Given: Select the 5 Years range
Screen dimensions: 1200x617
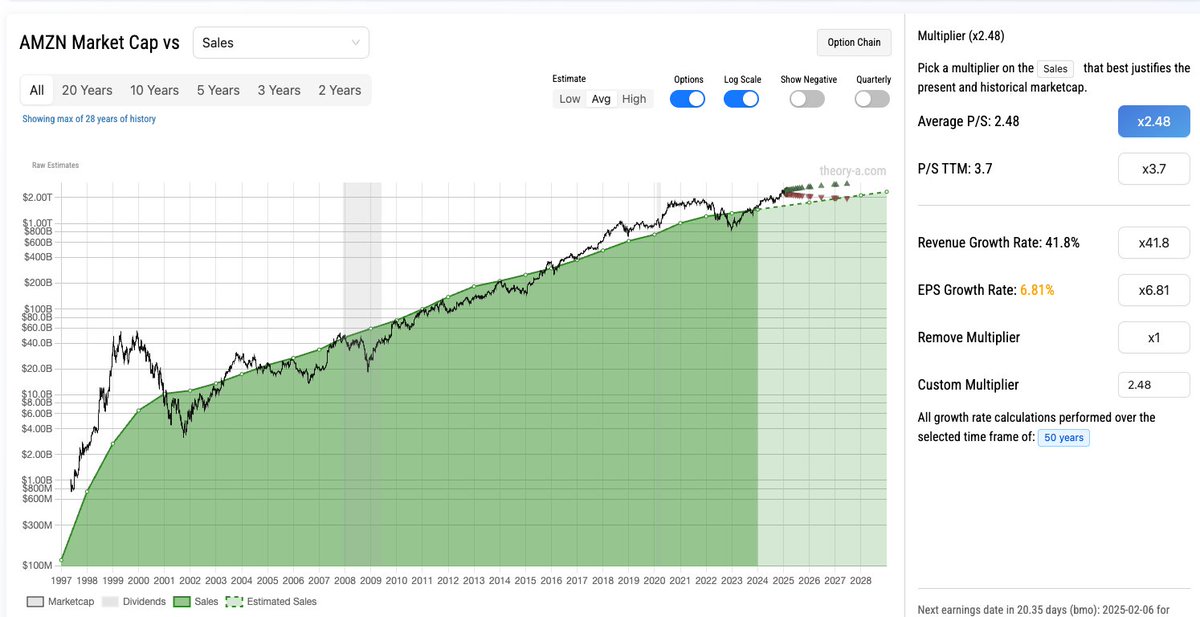Looking at the screenshot, I should point(218,90).
